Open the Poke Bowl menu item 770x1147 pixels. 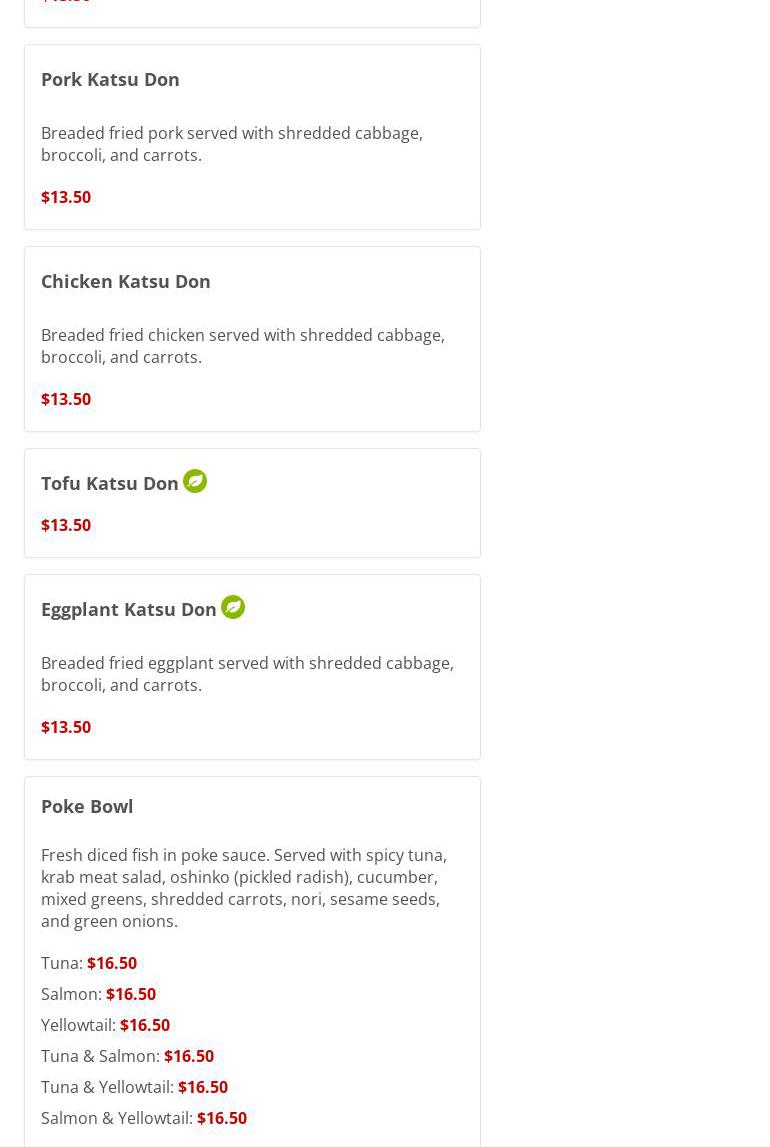click(x=87, y=806)
